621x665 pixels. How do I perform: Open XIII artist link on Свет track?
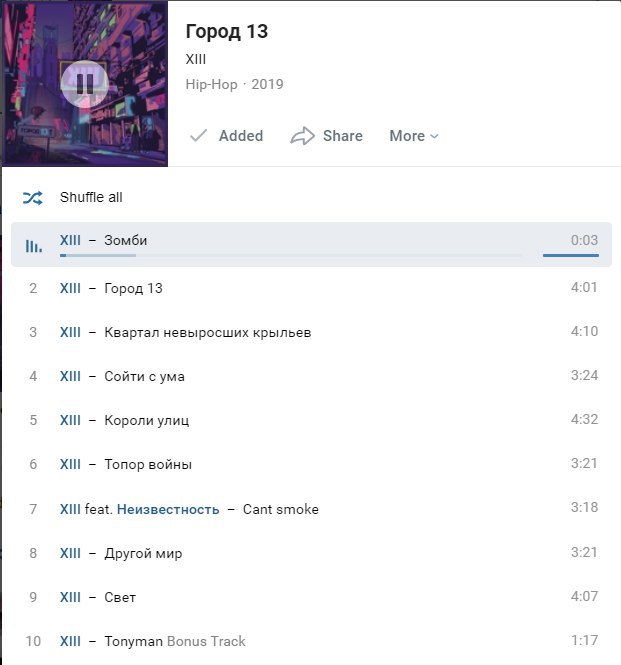click(x=70, y=597)
